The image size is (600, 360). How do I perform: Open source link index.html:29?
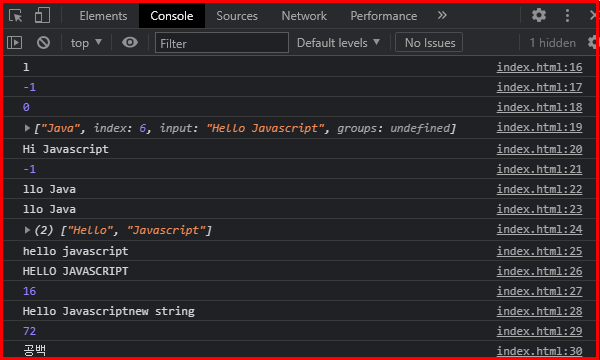point(539,331)
